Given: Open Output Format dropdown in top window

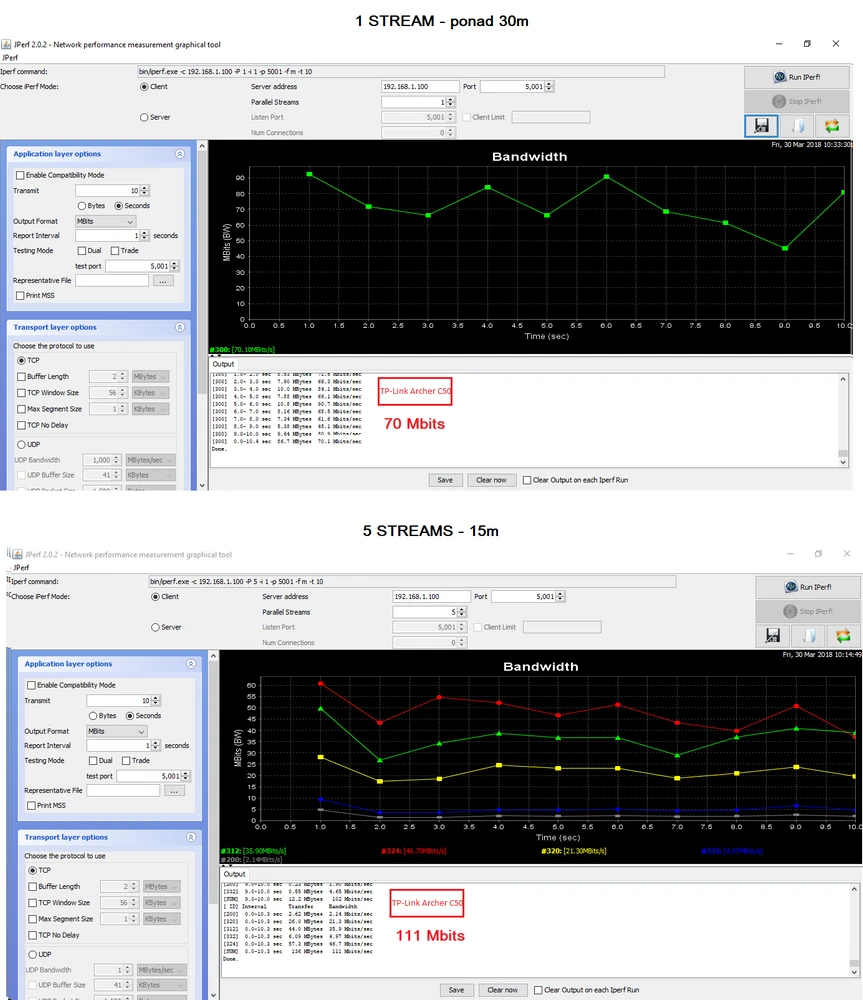Looking at the screenshot, I should click(x=104, y=221).
